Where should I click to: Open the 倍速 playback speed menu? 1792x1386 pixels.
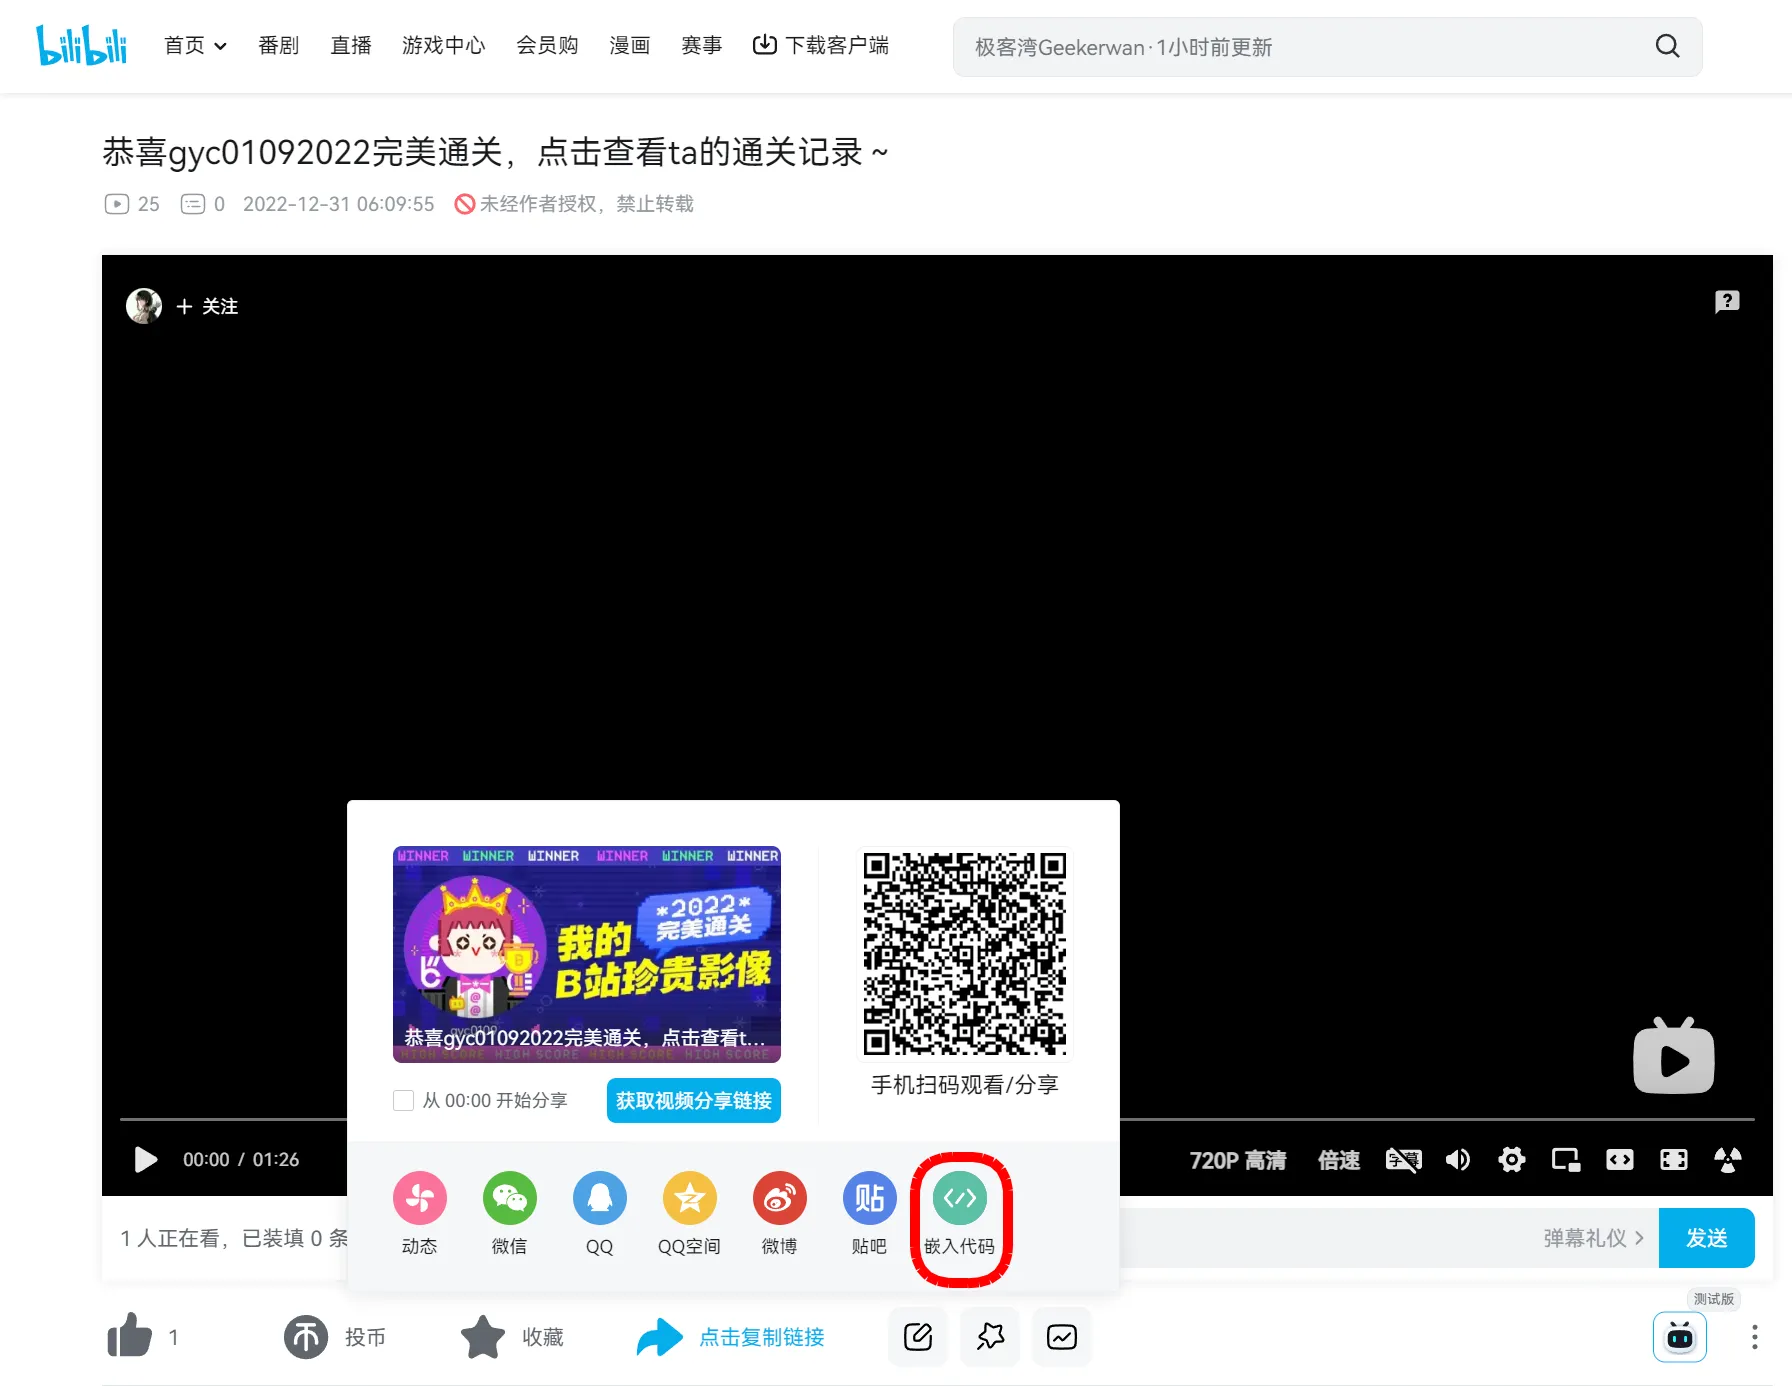[1338, 1159]
